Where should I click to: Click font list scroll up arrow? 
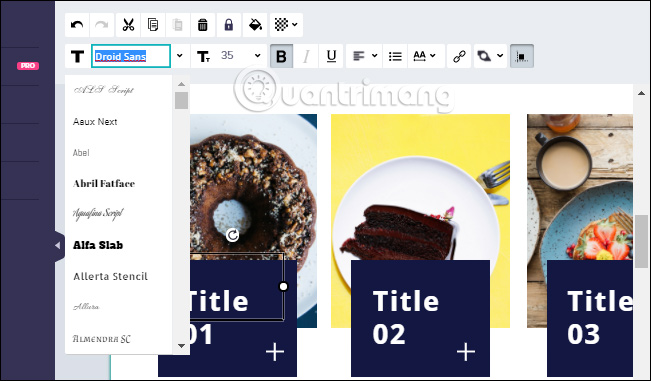(x=181, y=84)
